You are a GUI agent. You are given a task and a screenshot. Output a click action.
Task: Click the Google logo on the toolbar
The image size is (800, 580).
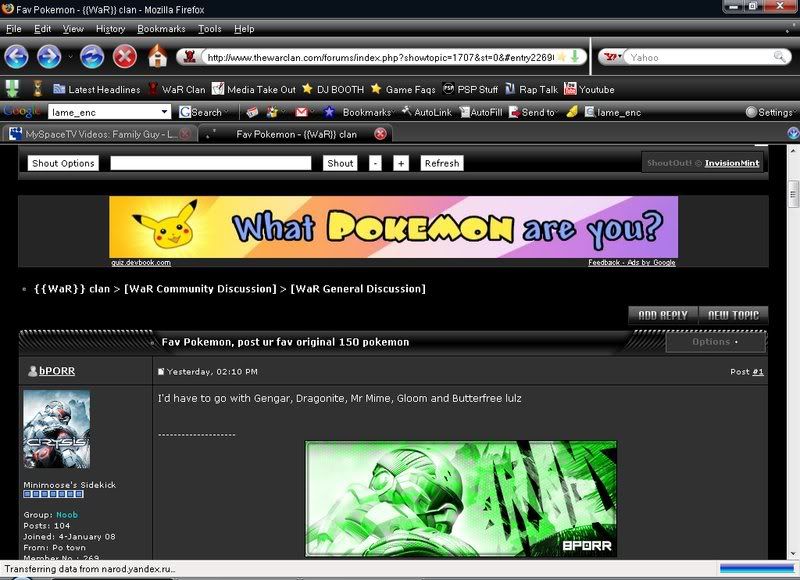click(x=21, y=111)
